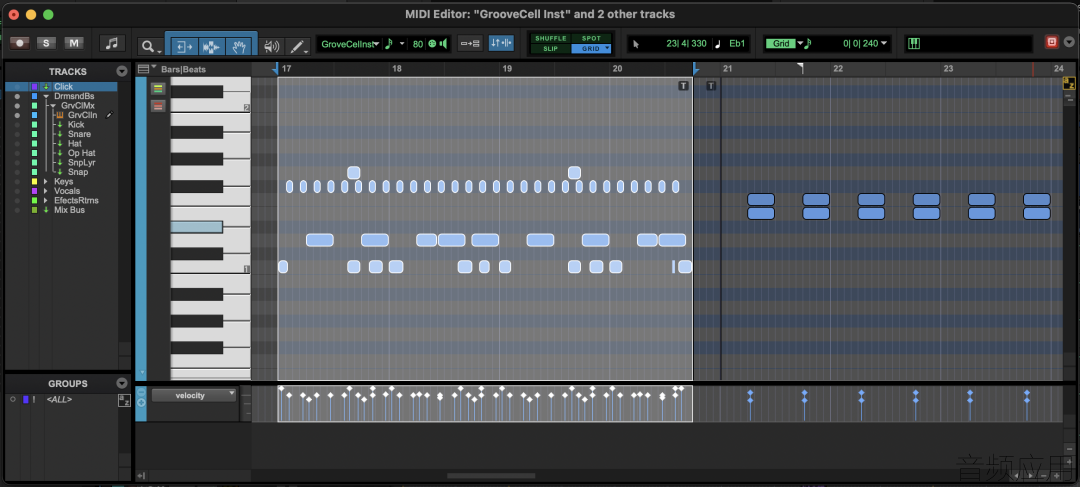Open the notation view with double-note icon
This screenshot has height=487, width=1080.
click(112, 43)
